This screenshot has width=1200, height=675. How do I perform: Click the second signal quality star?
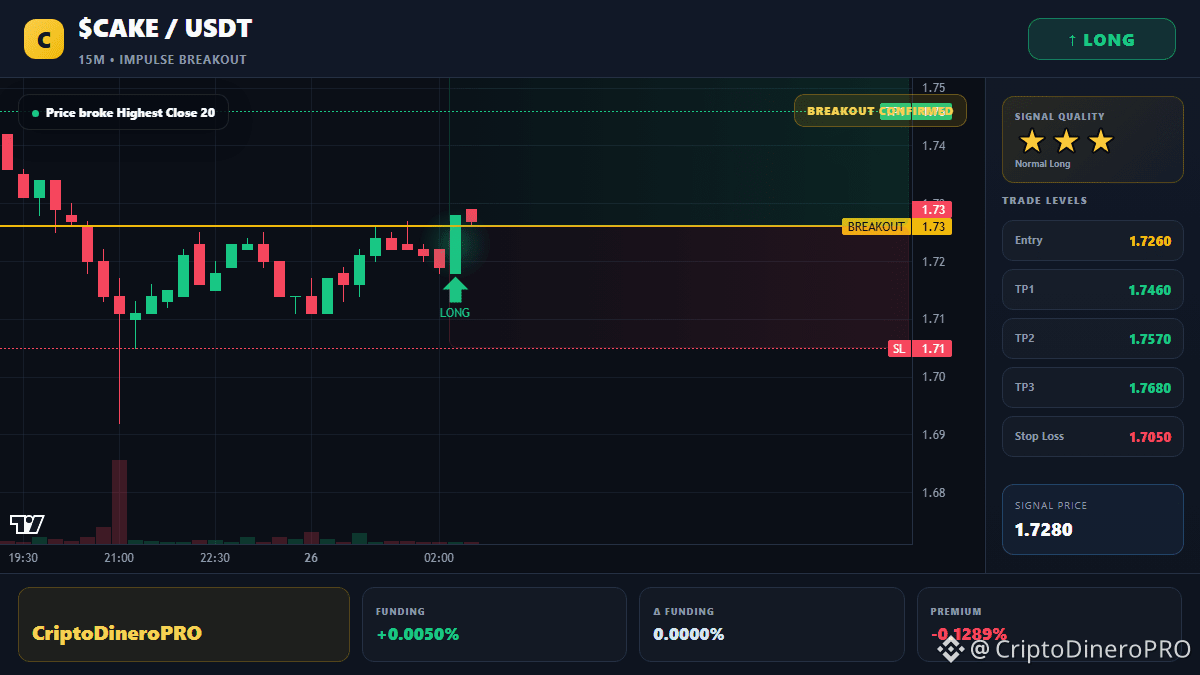coord(1066,141)
